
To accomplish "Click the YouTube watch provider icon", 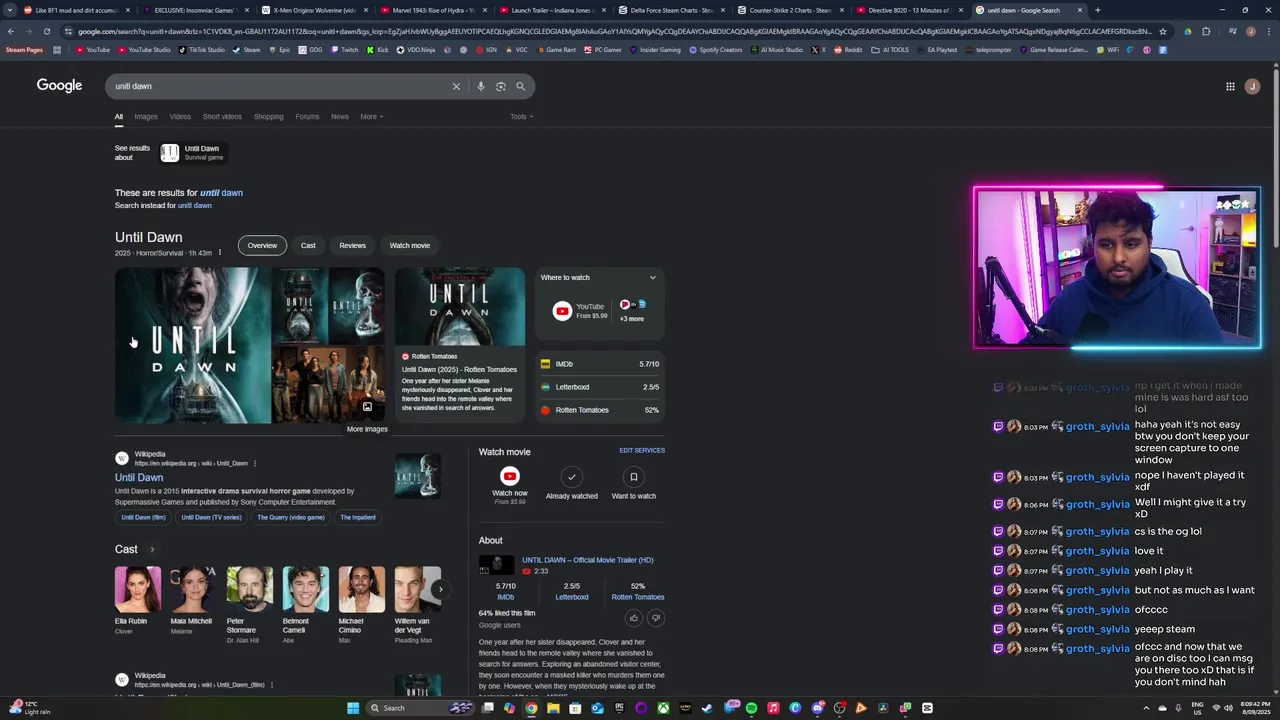I will (562, 311).
